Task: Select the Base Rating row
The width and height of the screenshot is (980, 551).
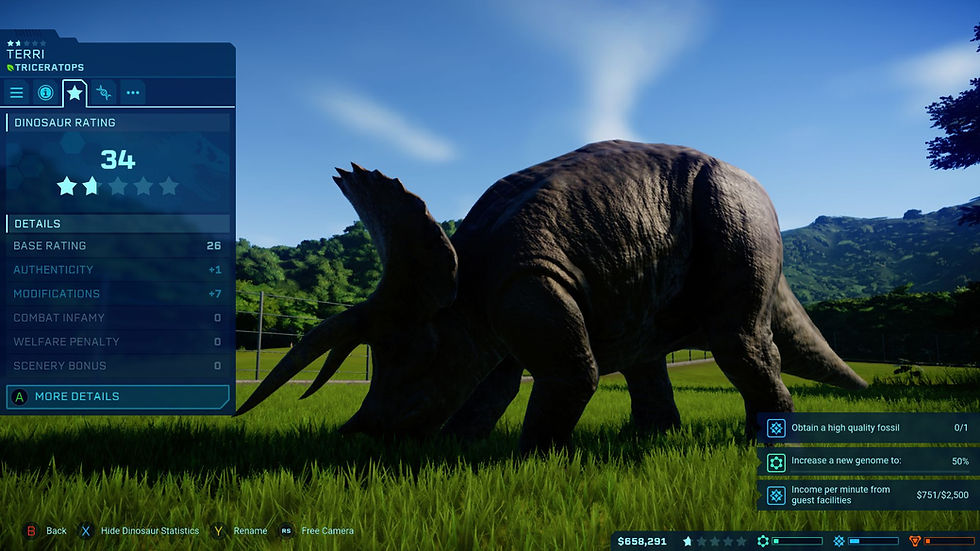Action: (x=118, y=246)
